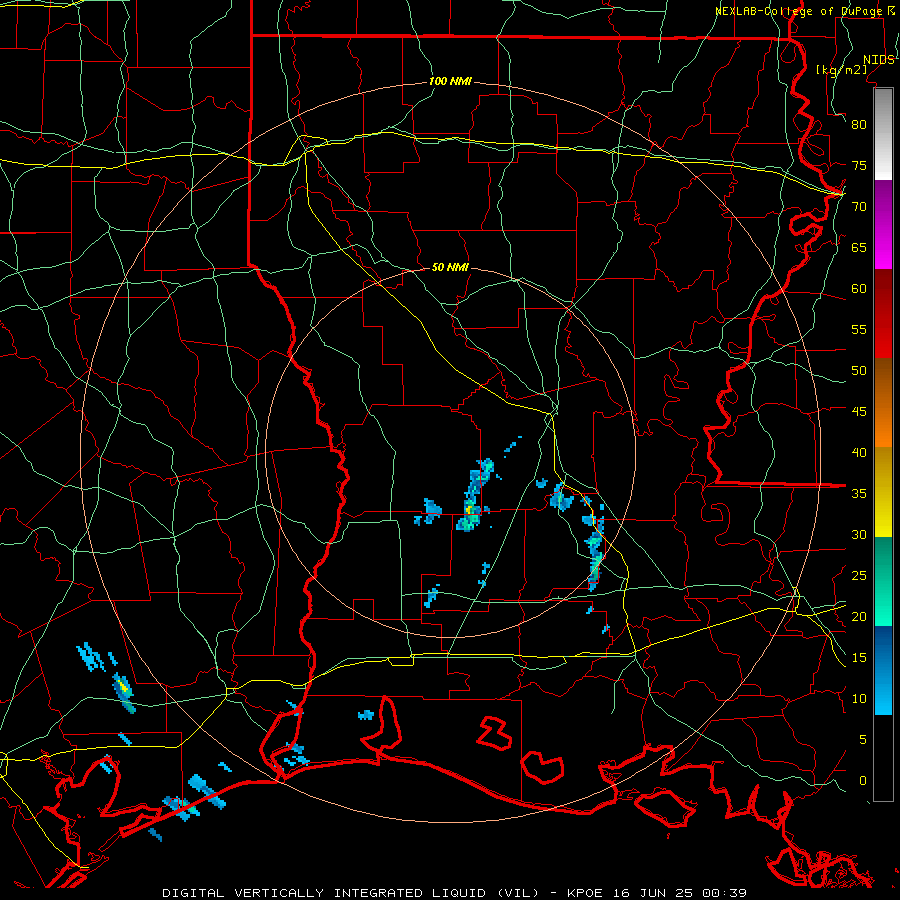Click "DIGITAL VERTICALLY INTEGRATED LIQUID" caption text
The image size is (900, 900).
point(326,893)
